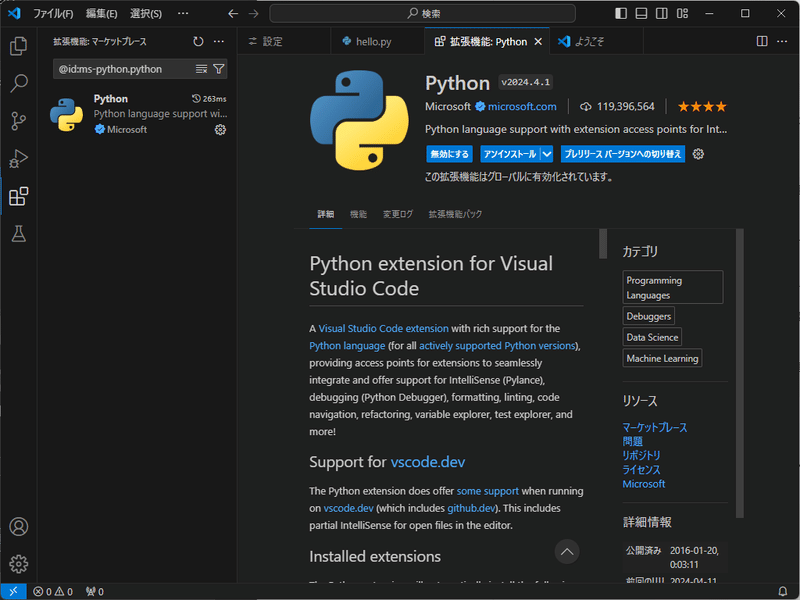Expand the アンインストール dropdown arrow
Image resolution: width=800 pixels, height=600 pixels.
(547, 154)
